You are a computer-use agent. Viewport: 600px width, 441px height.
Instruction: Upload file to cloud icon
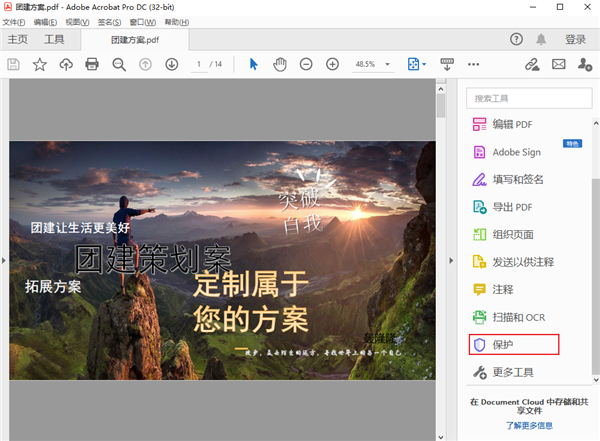pos(66,64)
